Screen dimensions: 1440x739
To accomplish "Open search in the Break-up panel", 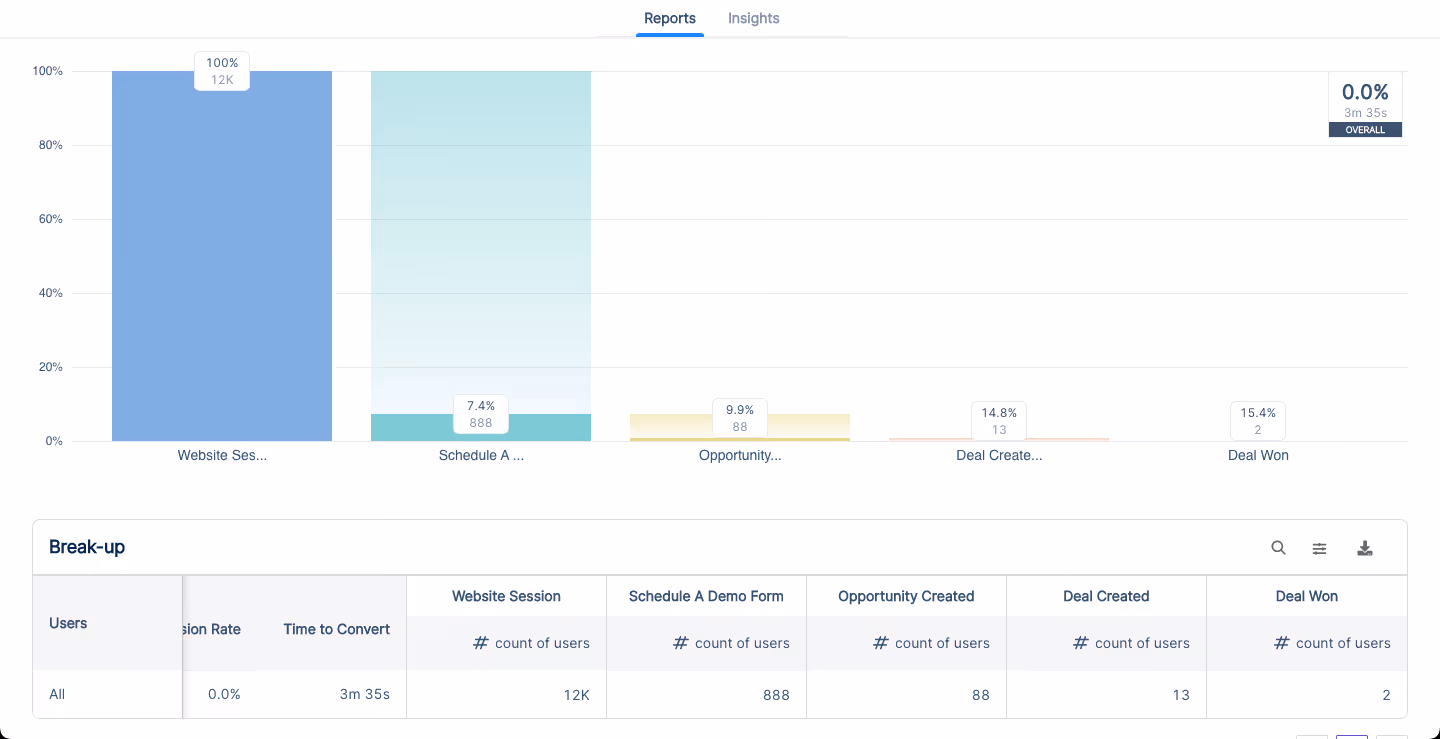I will pos(1278,547).
